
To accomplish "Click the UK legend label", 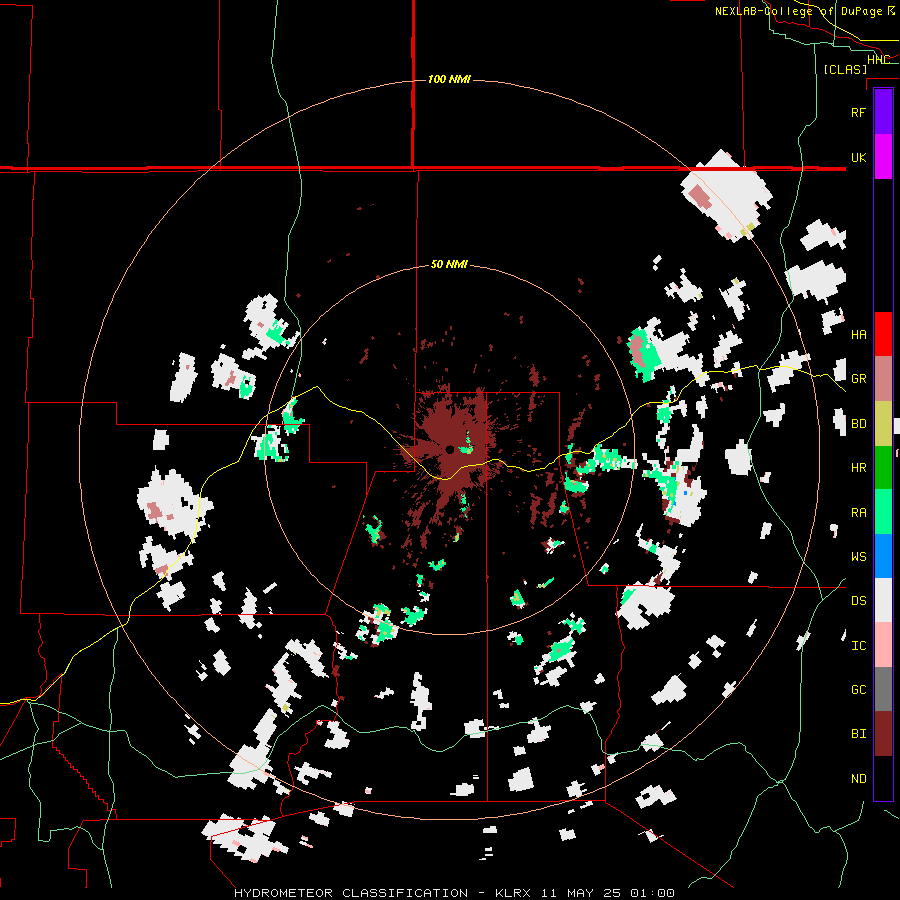I will tap(858, 157).
